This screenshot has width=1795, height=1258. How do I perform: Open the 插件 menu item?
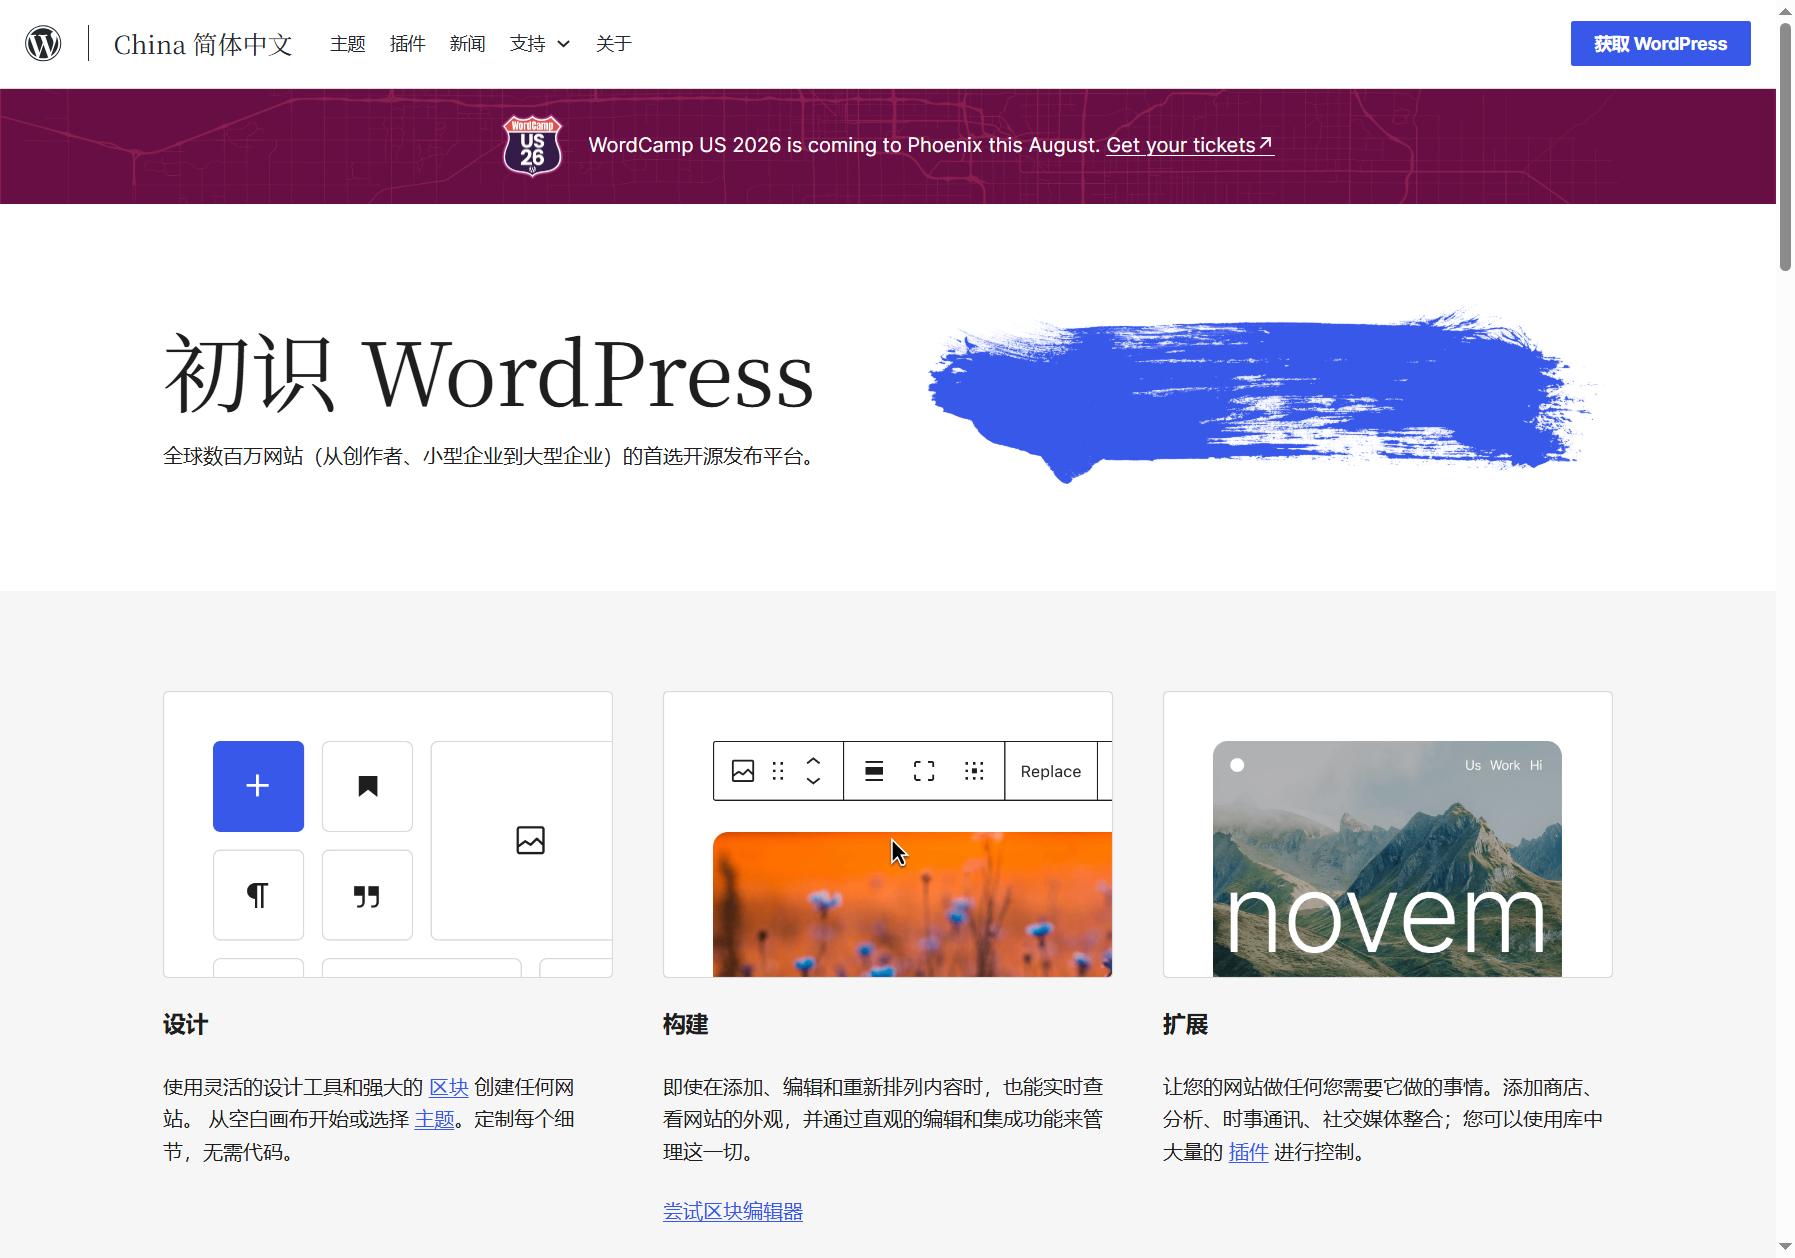[x=408, y=44]
